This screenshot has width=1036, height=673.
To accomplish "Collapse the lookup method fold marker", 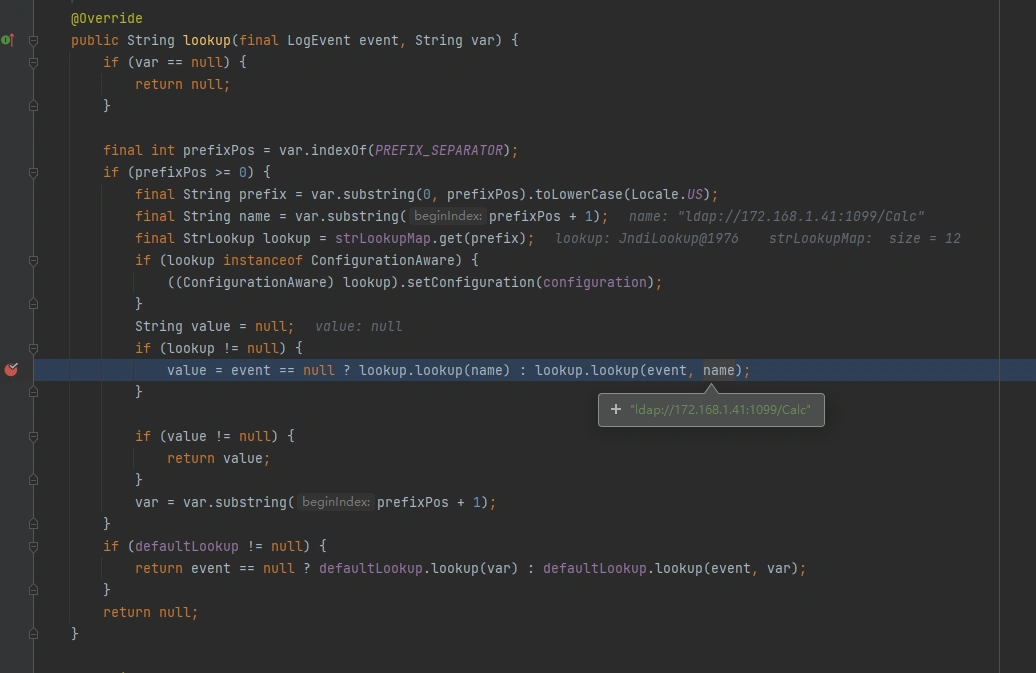I will (33, 41).
